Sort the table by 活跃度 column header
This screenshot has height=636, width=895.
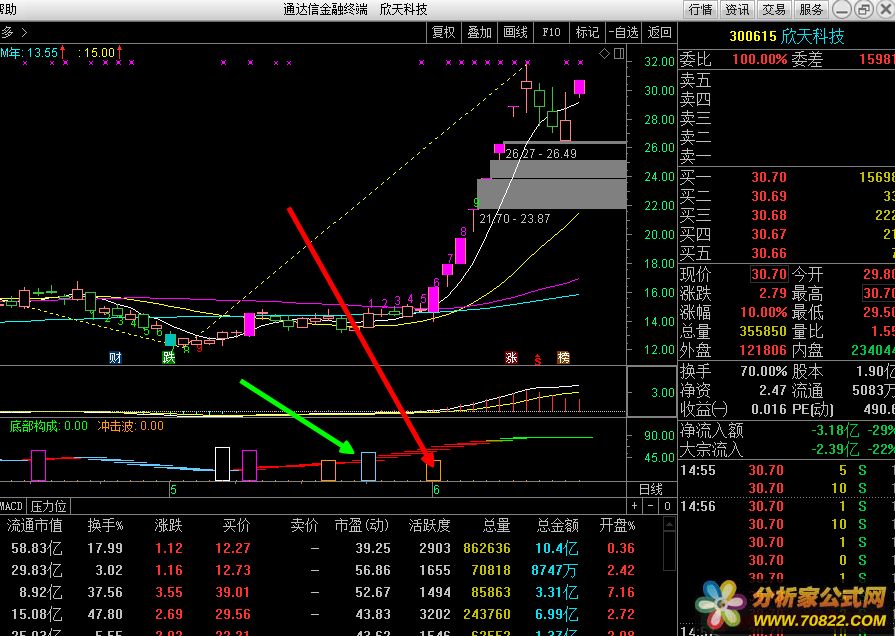[430, 525]
